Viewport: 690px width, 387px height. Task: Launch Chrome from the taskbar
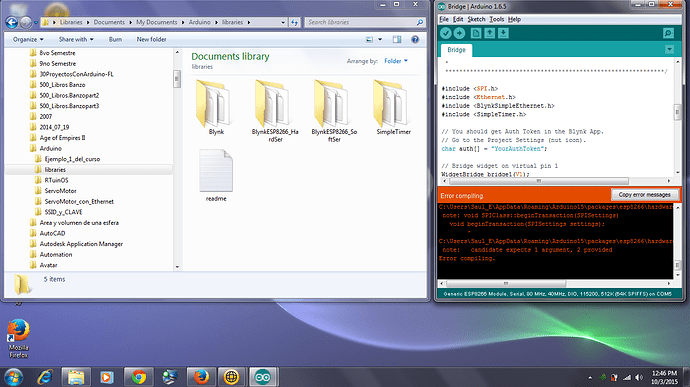pos(139,377)
